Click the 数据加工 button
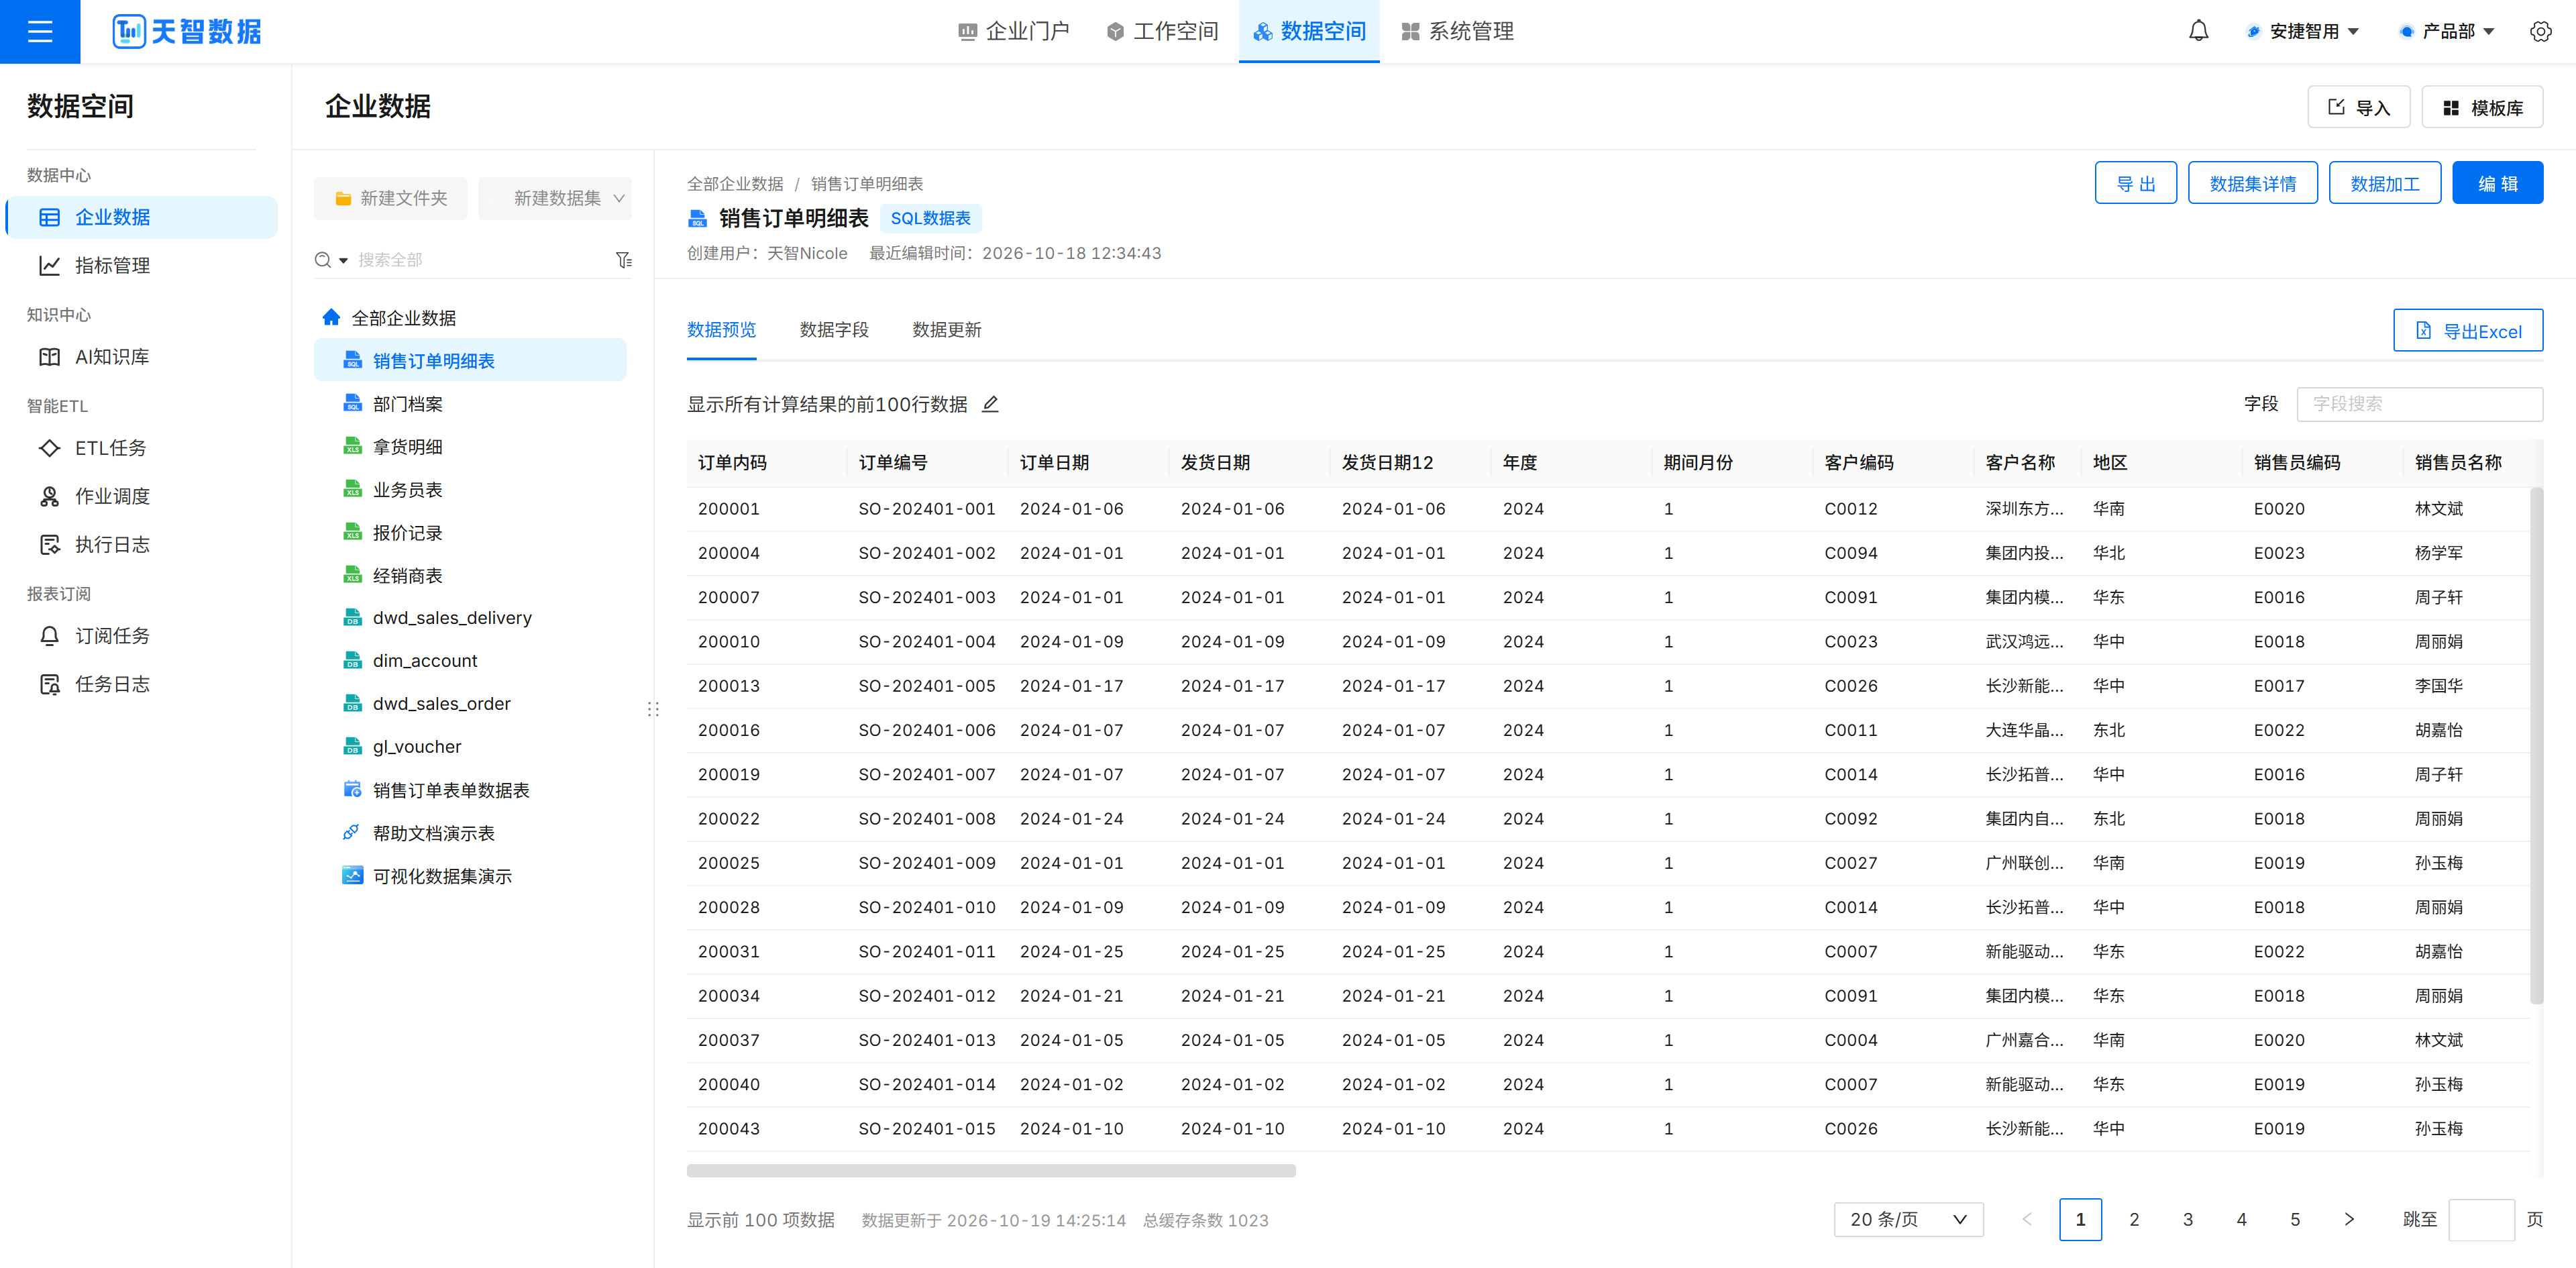Viewport: 2576px width, 1268px height. point(2385,183)
